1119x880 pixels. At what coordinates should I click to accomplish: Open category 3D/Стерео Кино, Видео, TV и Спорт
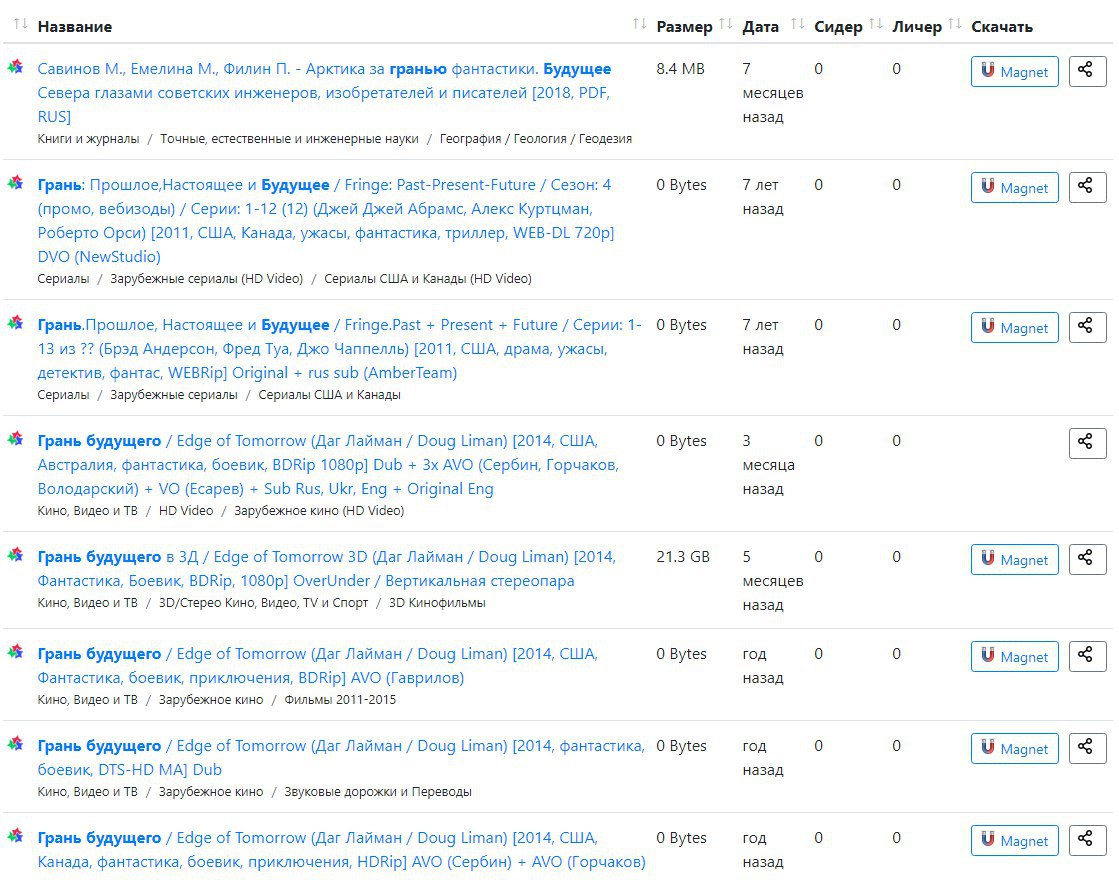(263, 602)
